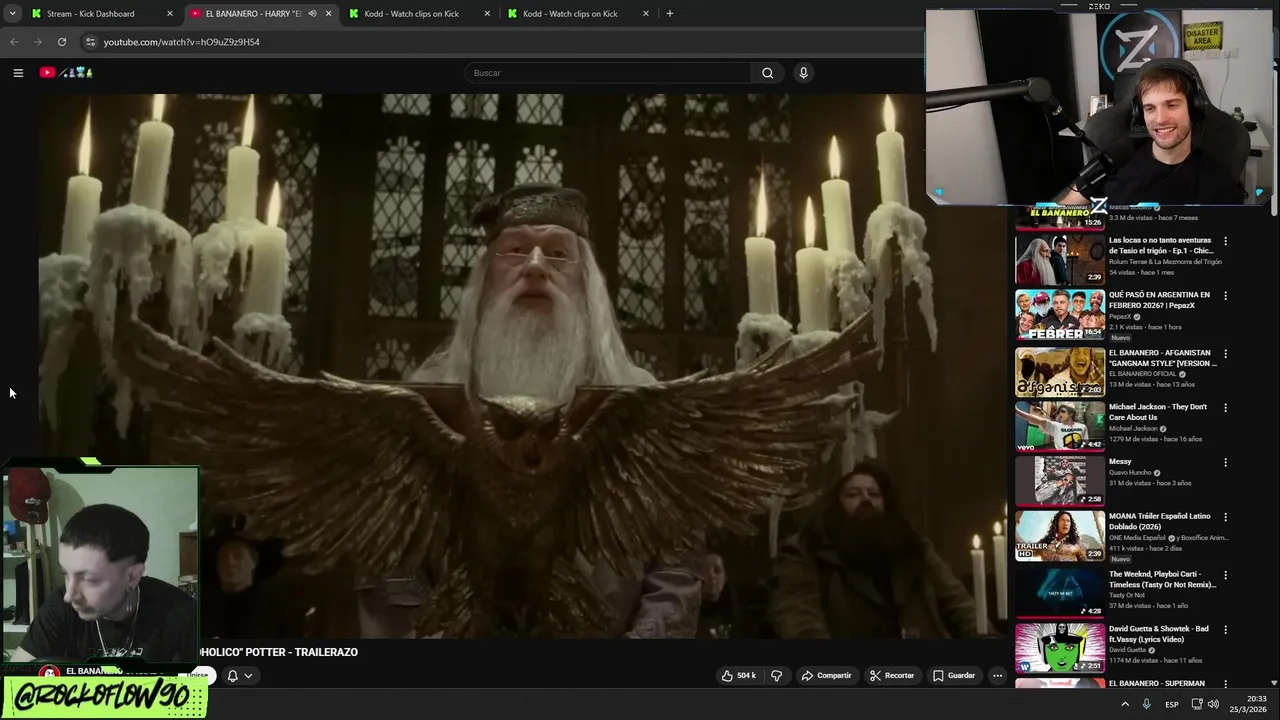Go back with browser back arrow
1280x720 pixels.
(14, 42)
